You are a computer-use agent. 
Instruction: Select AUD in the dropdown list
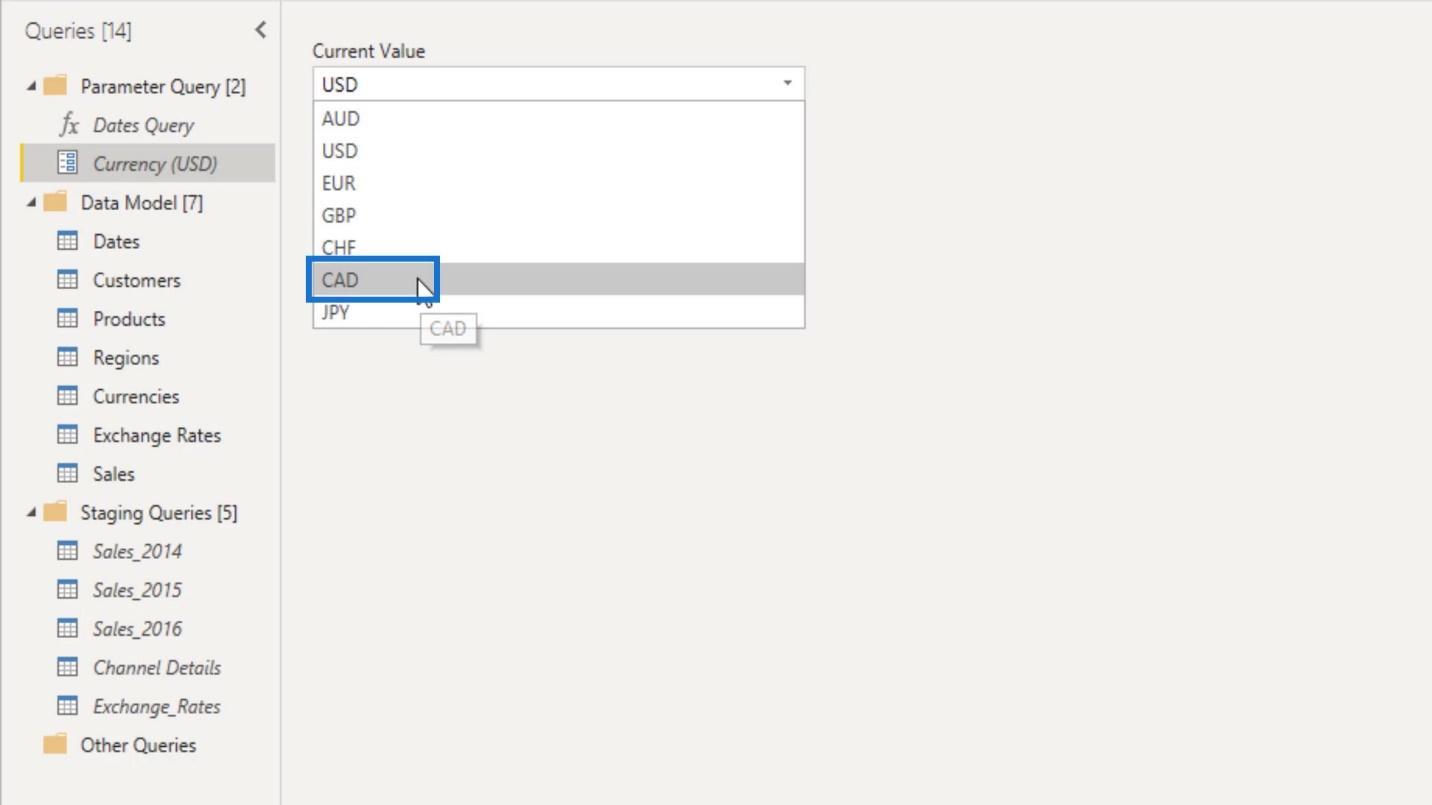[559, 118]
